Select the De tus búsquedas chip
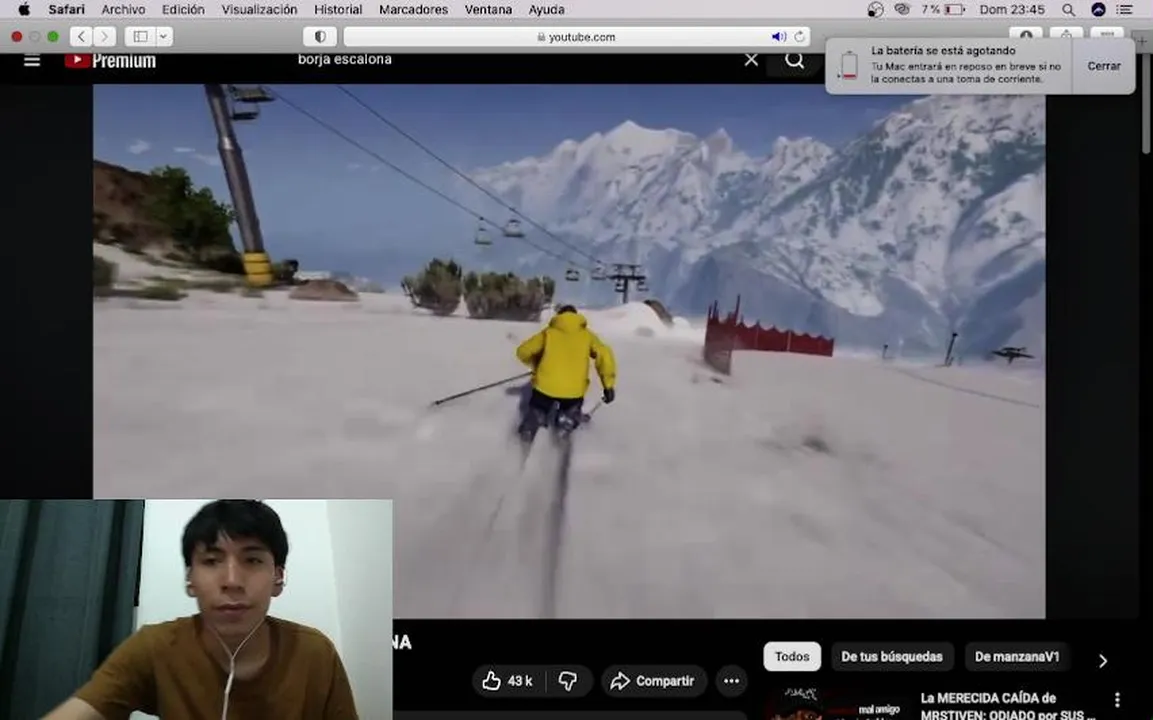The image size is (1153, 720). pos(892,657)
